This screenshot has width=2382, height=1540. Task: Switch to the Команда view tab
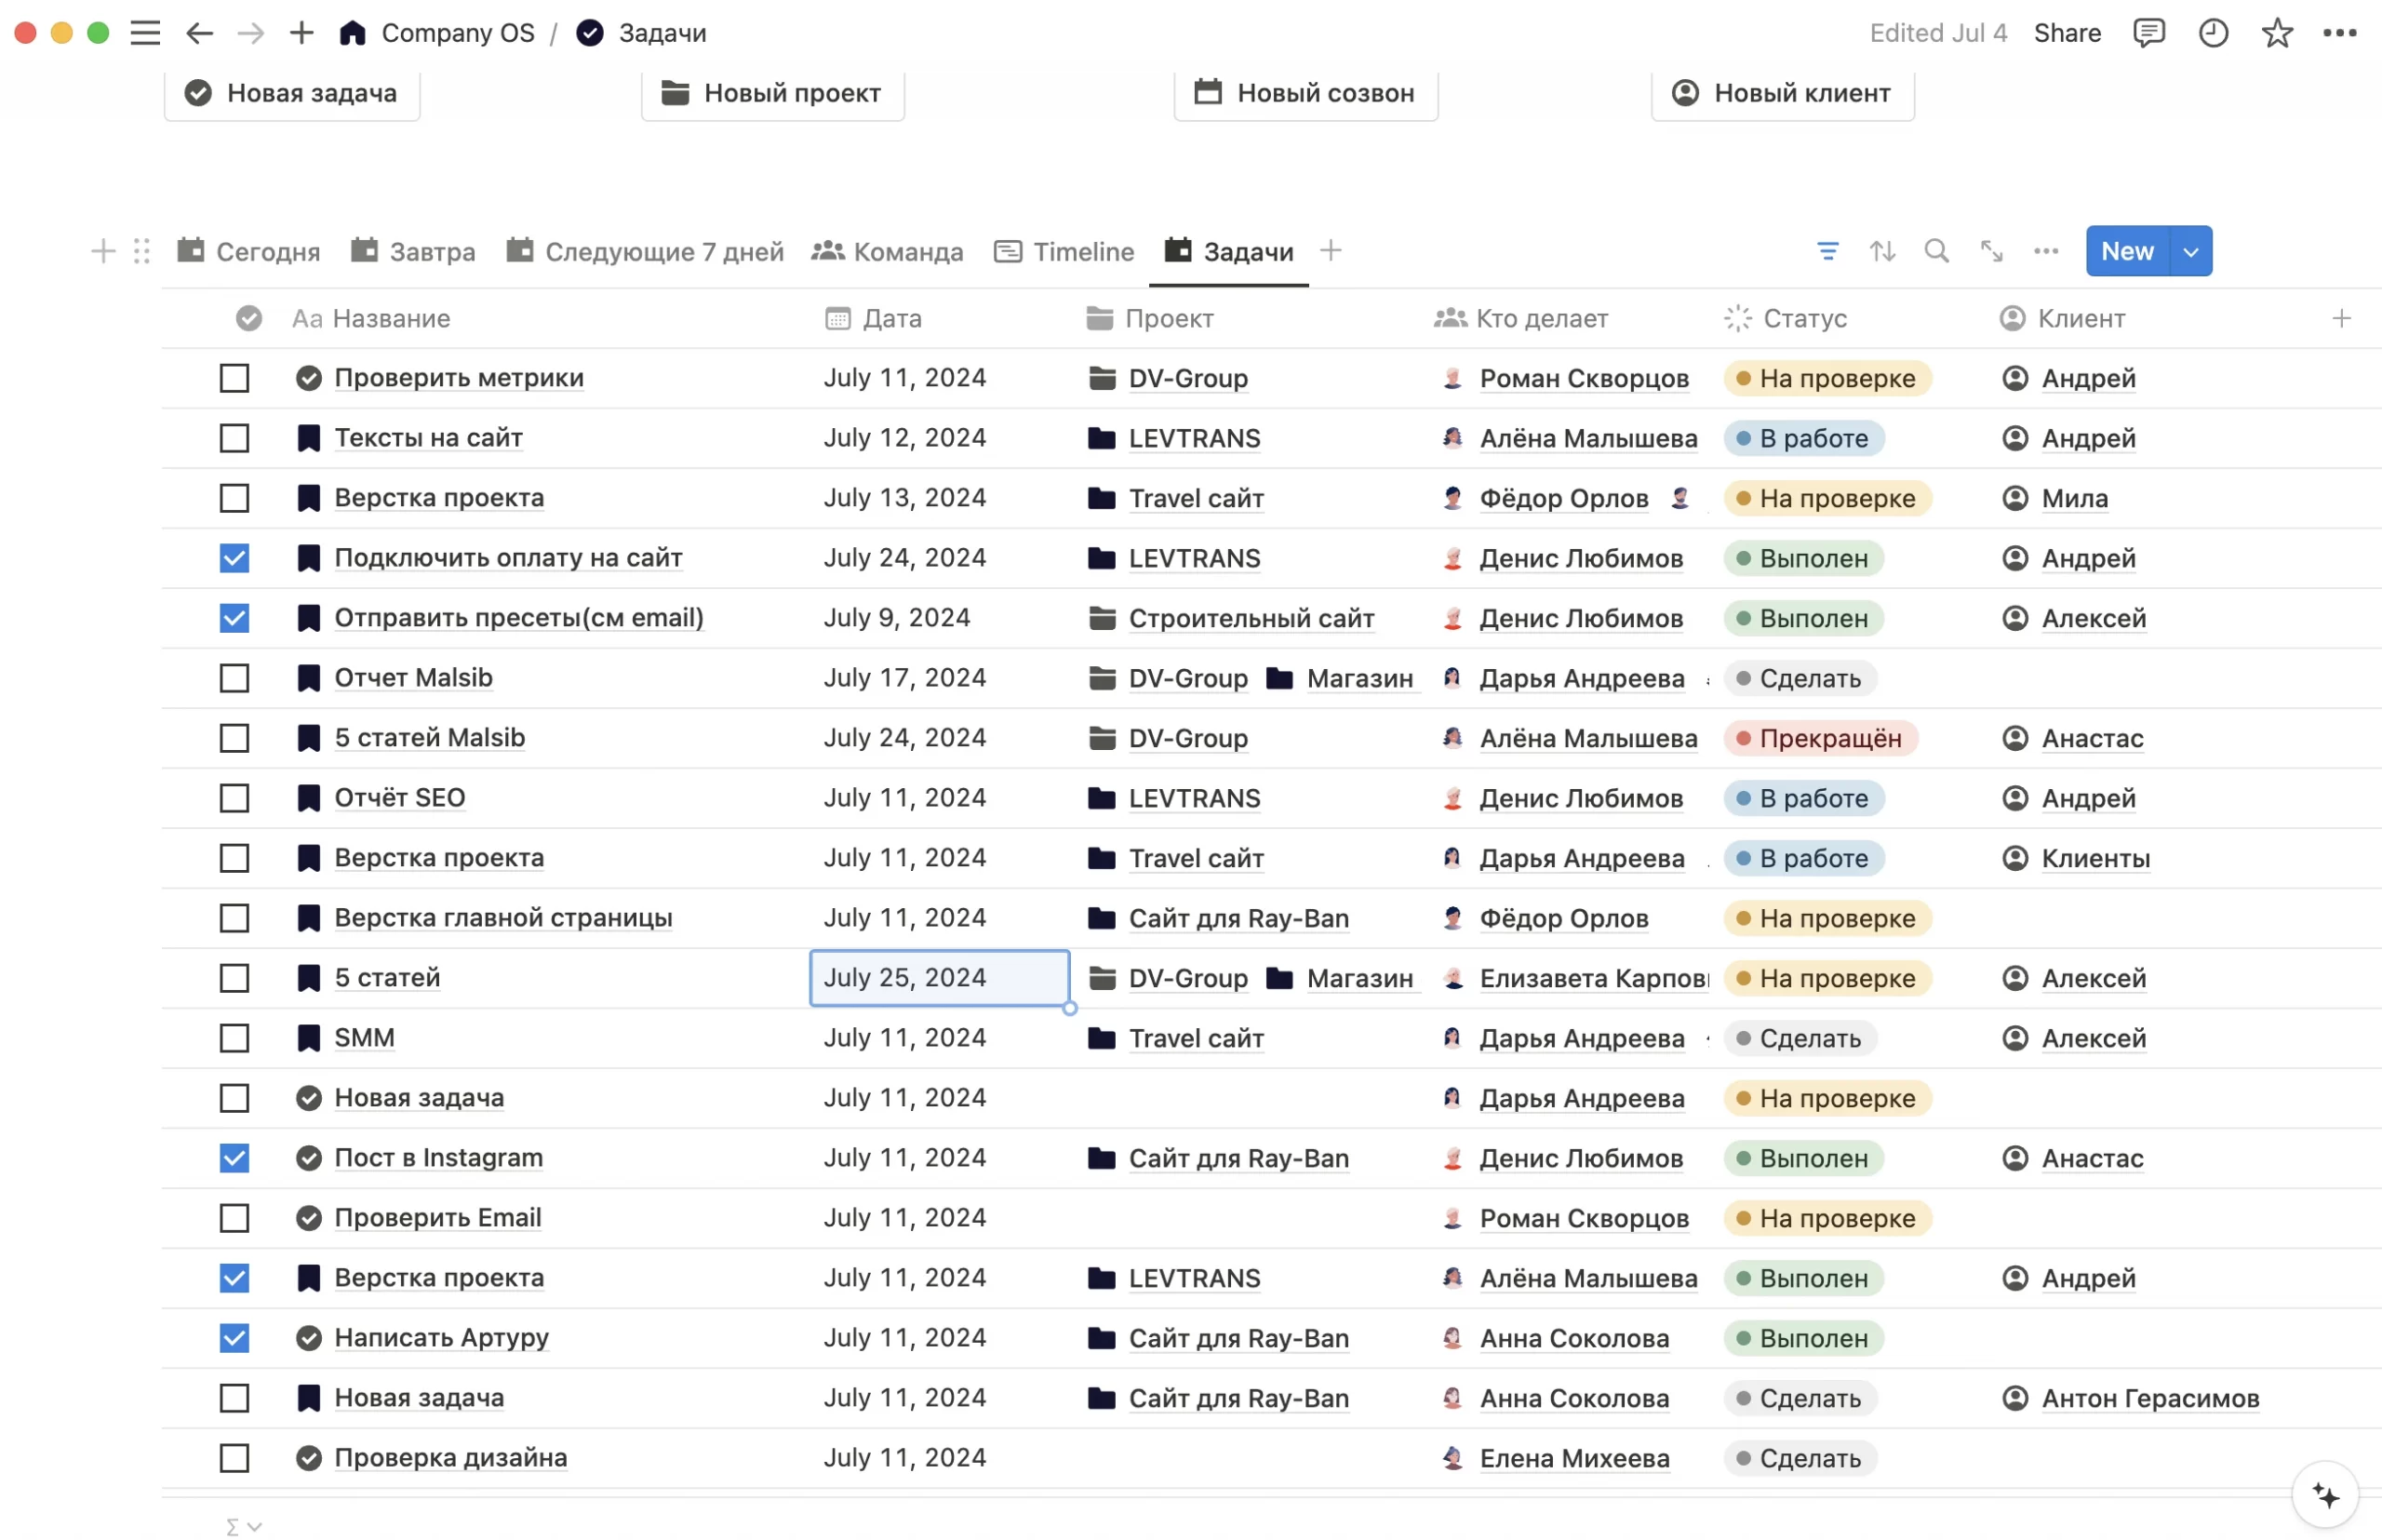[x=887, y=251]
